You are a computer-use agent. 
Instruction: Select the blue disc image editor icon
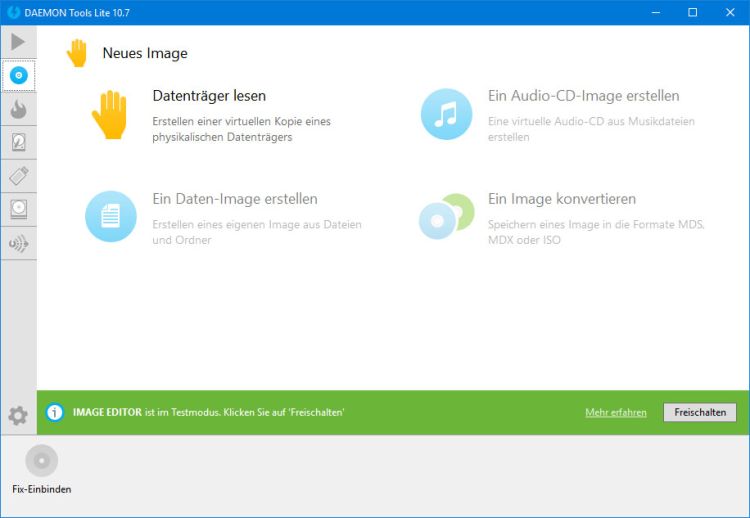pos(18,76)
